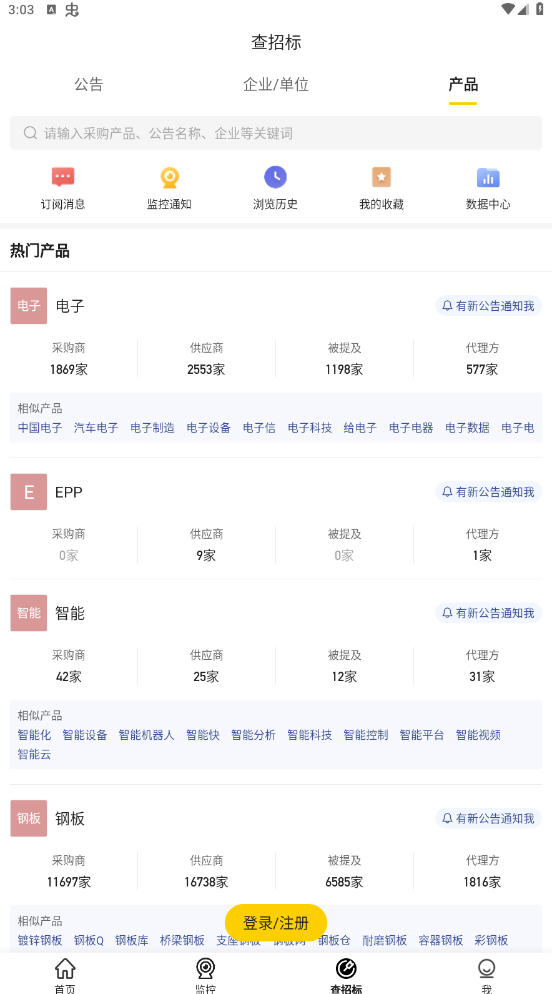Open the 订阅消息 message icon
Viewport: 552px width, 994px height.
tap(63, 177)
